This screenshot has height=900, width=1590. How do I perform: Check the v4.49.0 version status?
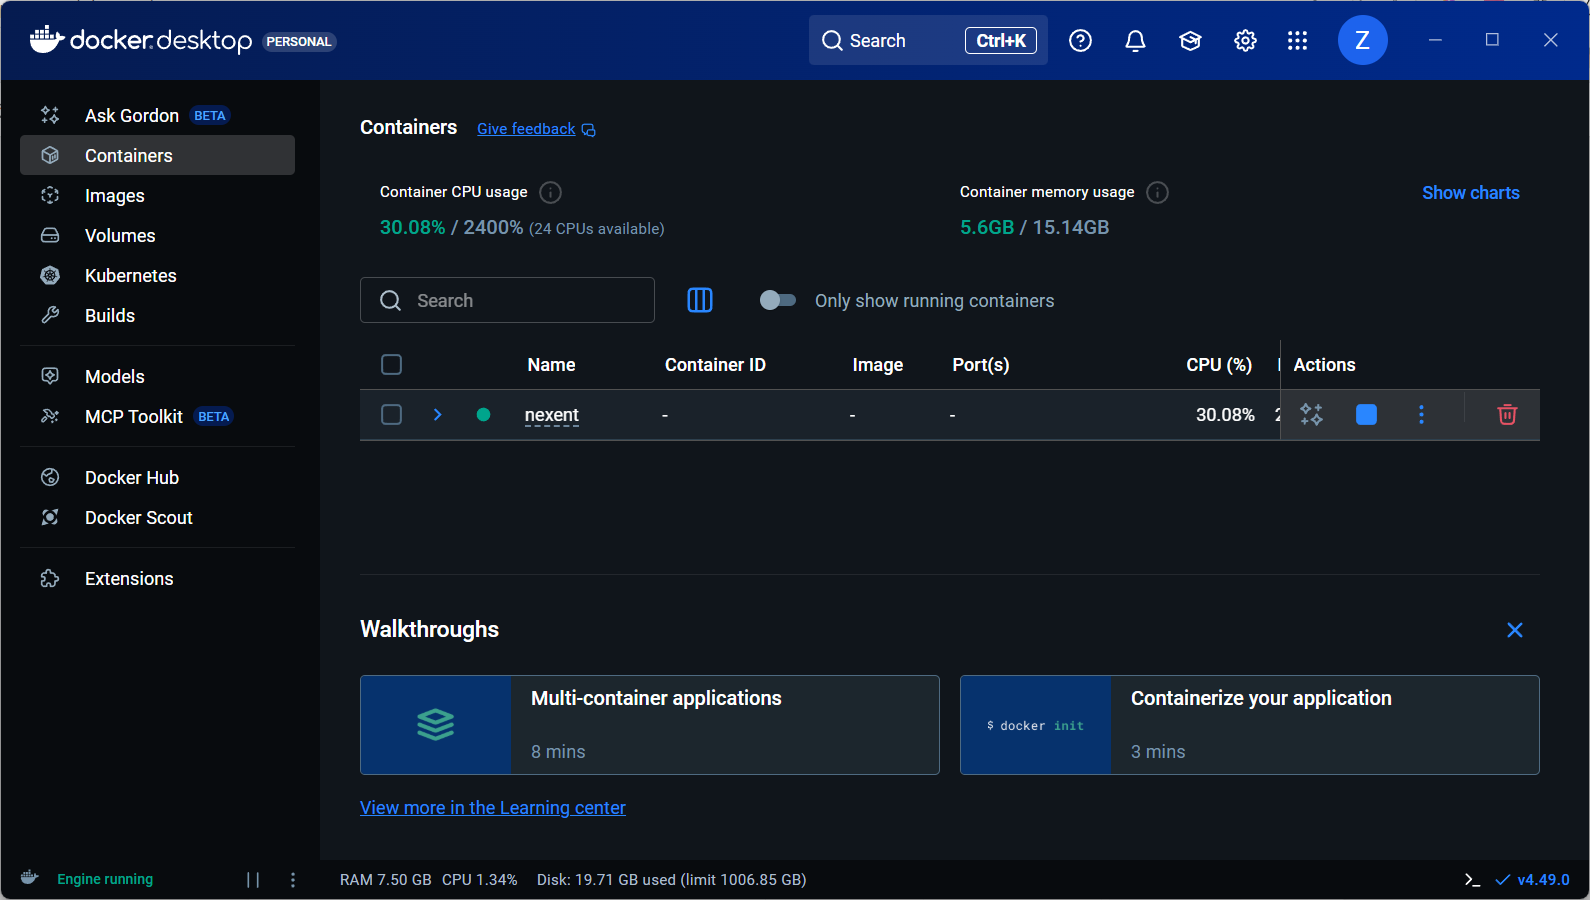[1533, 880]
